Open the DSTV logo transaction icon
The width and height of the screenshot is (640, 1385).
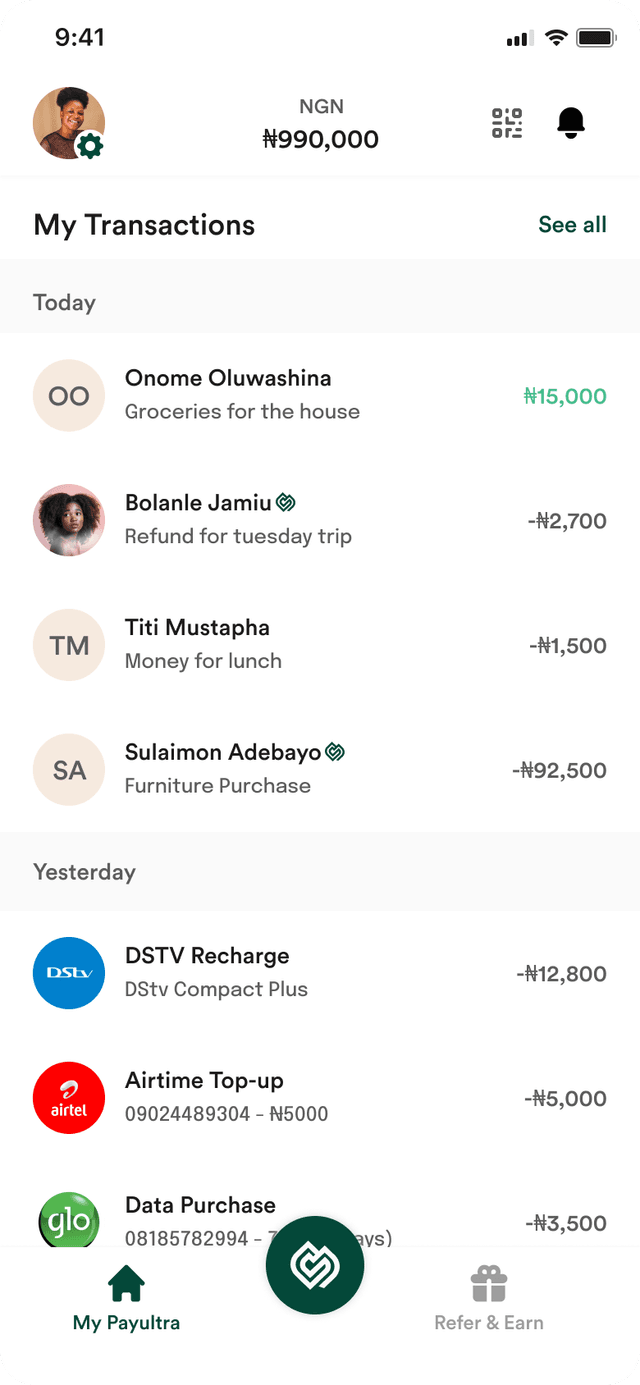(x=69, y=973)
